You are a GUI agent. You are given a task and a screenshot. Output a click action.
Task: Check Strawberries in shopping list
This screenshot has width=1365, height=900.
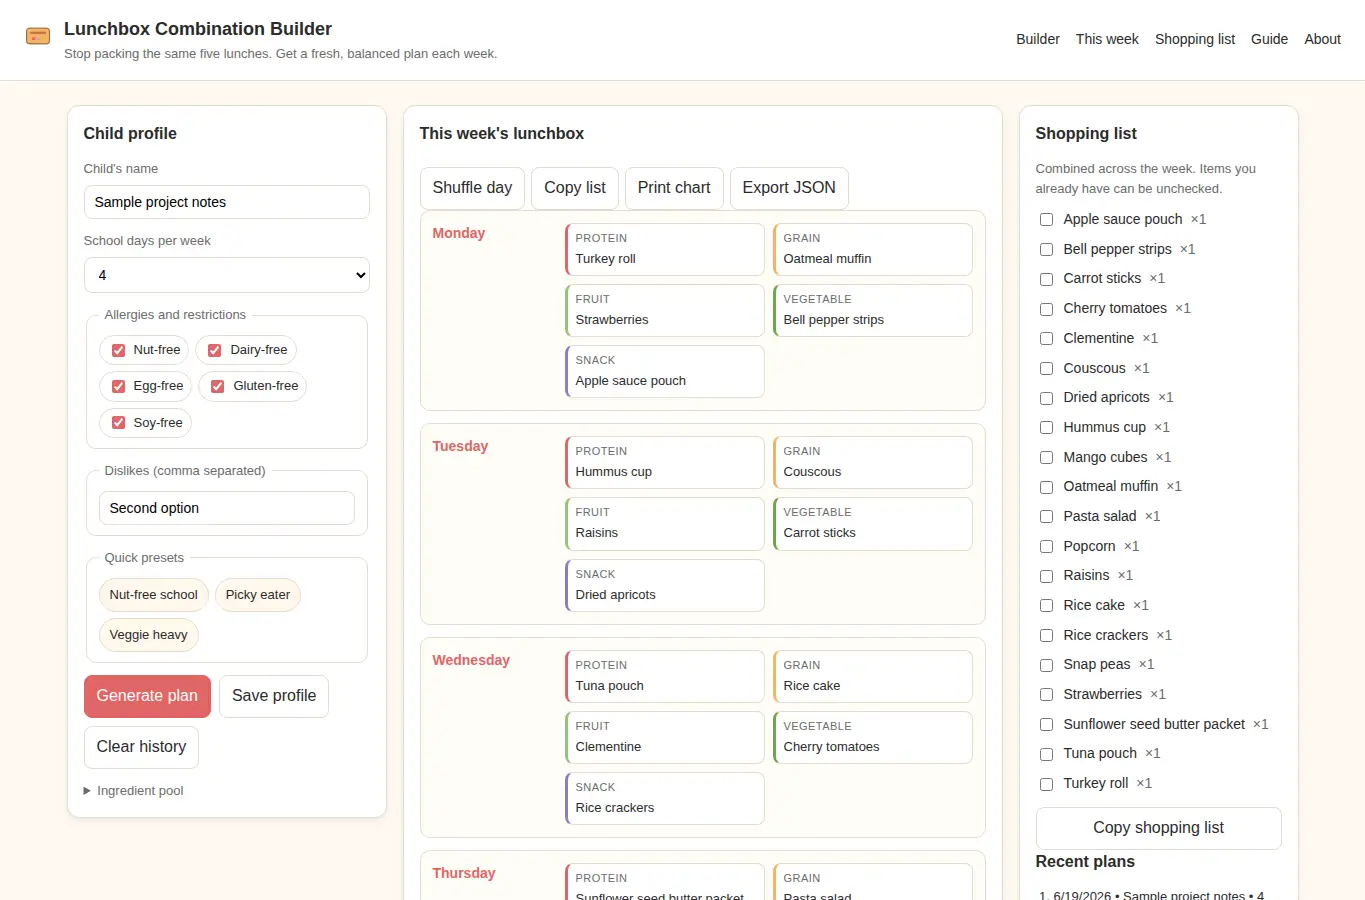(1046, 694)
